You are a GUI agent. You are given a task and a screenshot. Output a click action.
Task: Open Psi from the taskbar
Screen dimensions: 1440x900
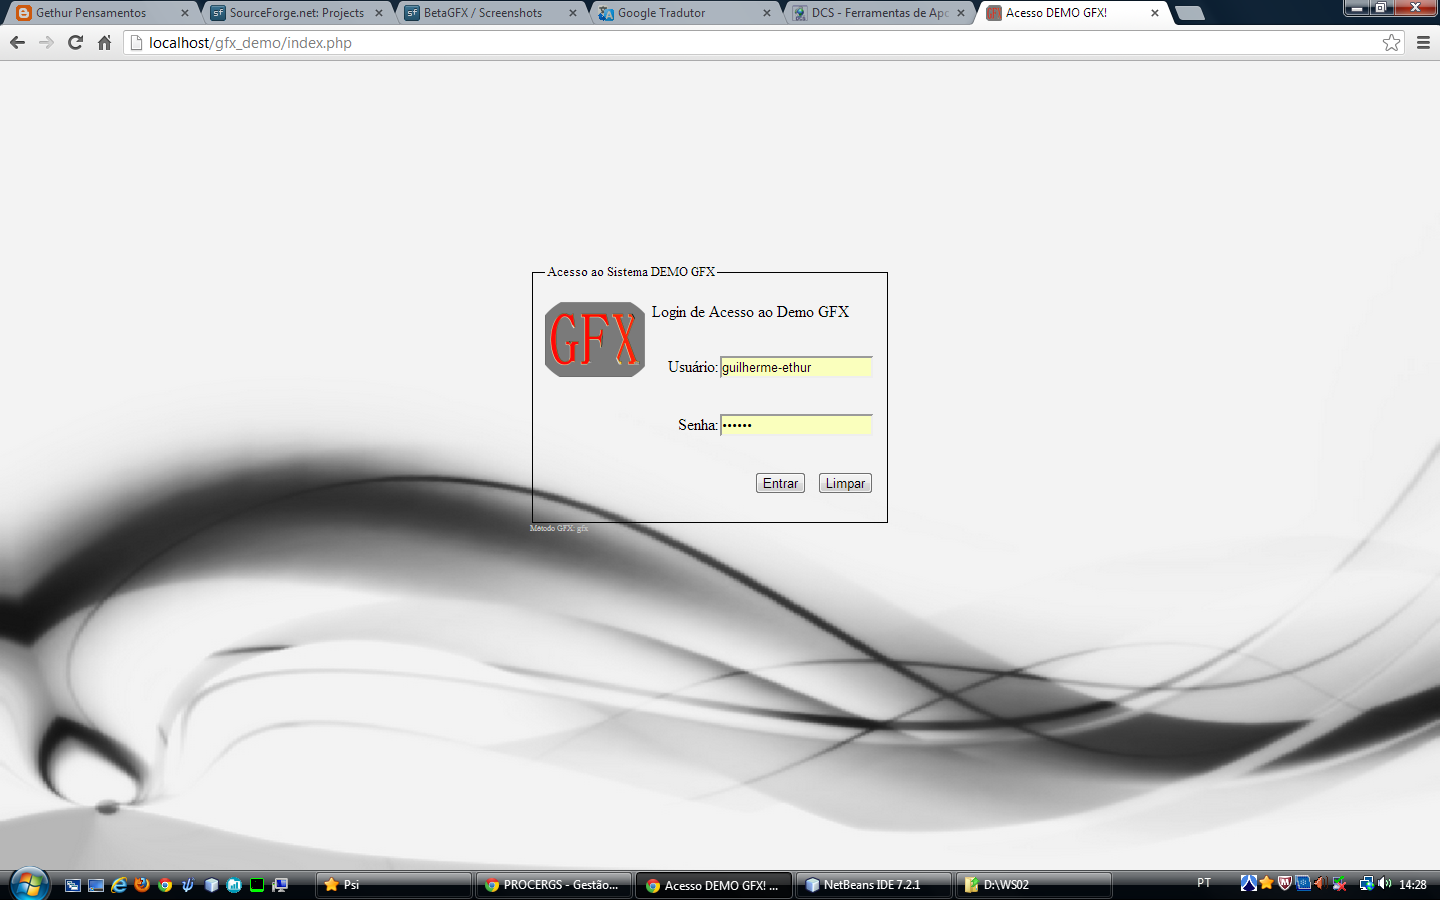pos(393,884)
